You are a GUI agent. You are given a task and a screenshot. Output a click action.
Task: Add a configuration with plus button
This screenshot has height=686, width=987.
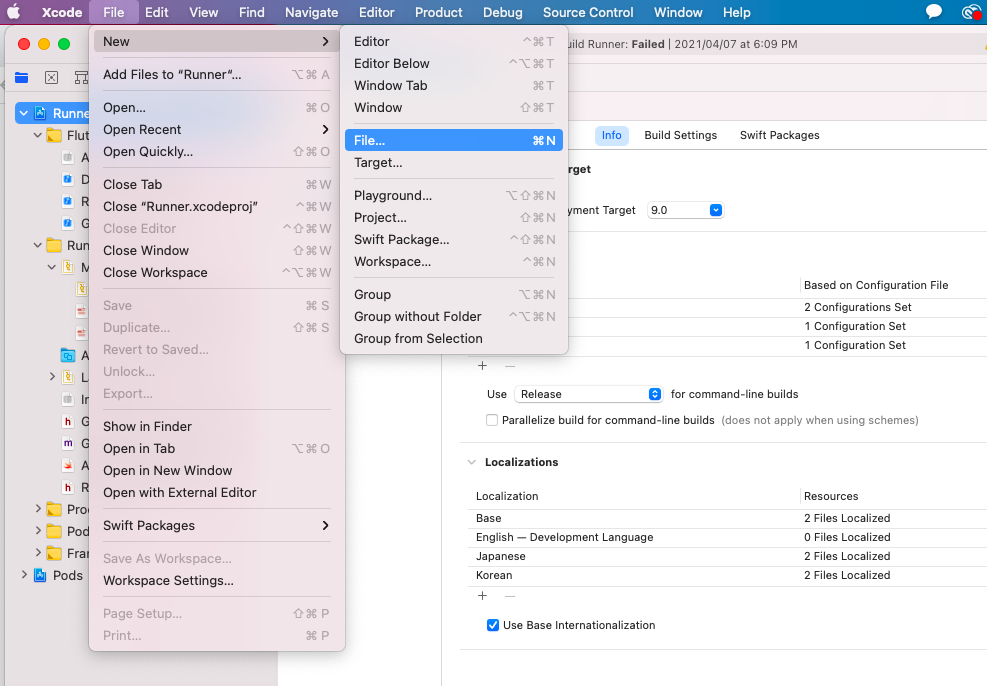click(482, 366)
